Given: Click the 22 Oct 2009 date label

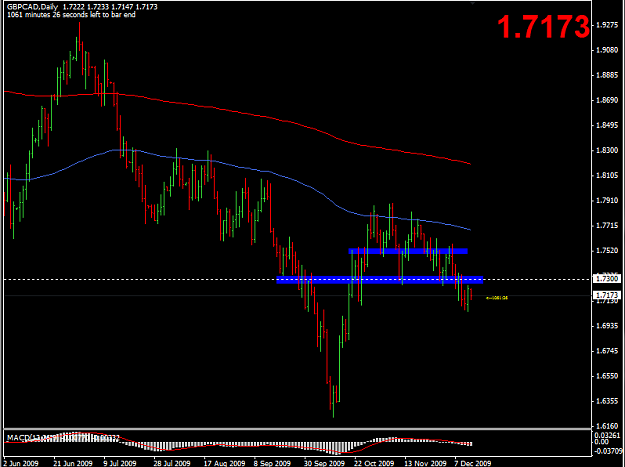Looking at the screenshot, I should (374, 463).
